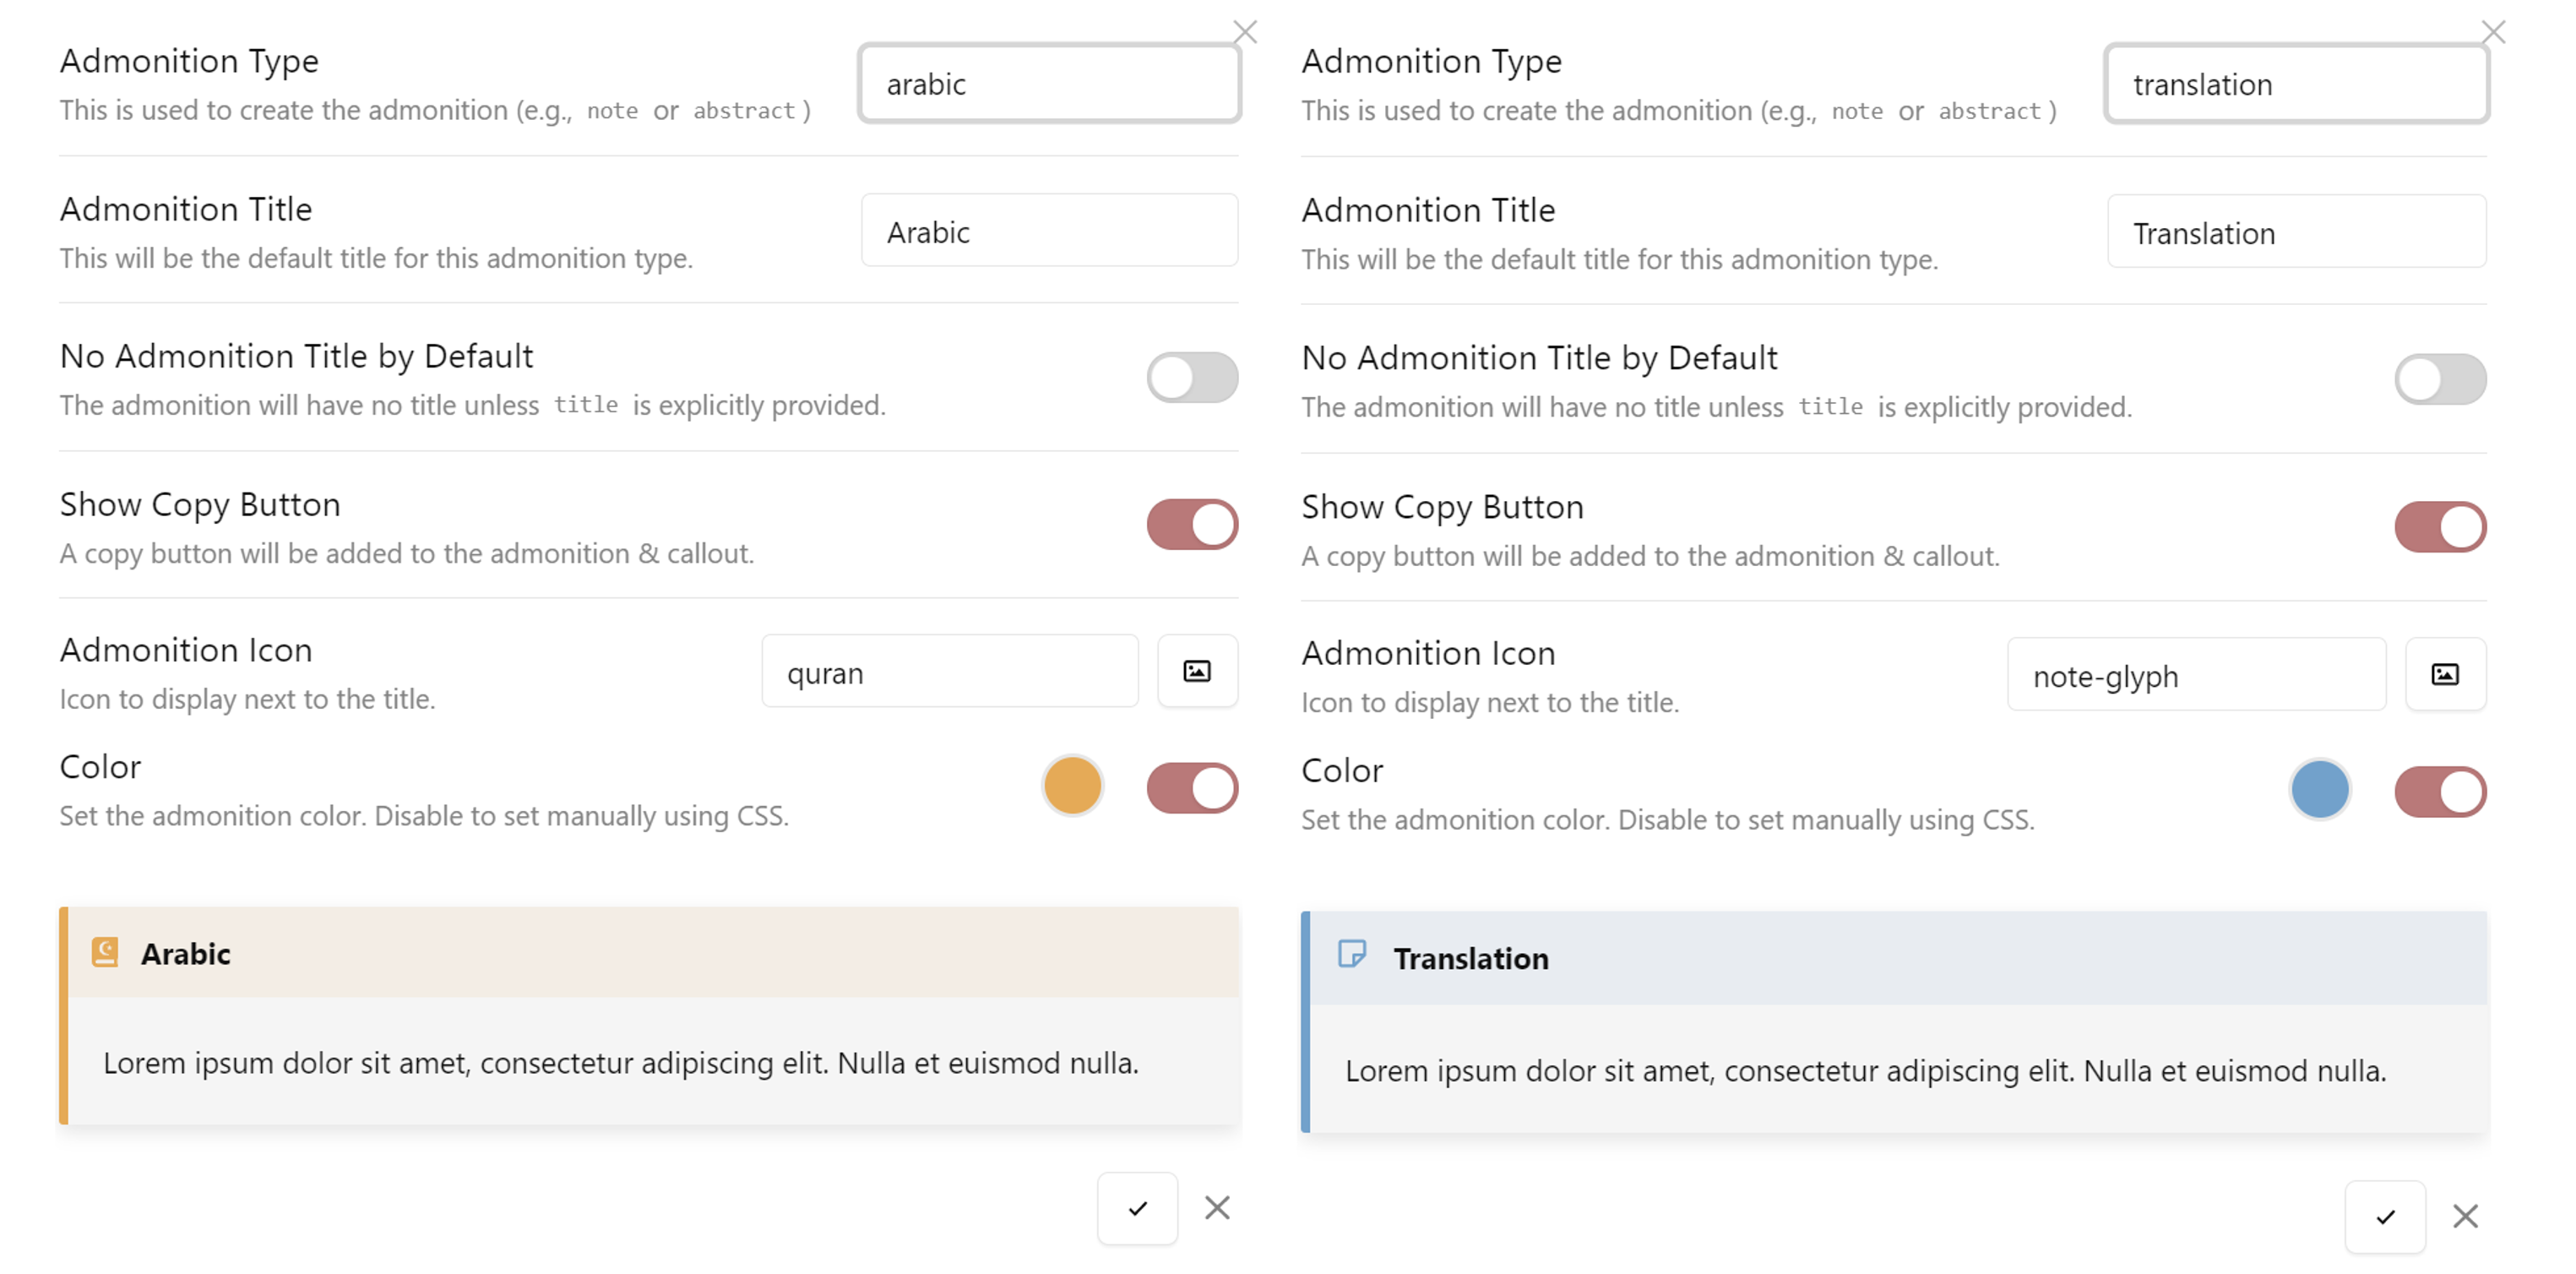This screenshot has height=1274, width=2576.
Task: Click the quran icon in Arabic preview
Action: point(105,952)
